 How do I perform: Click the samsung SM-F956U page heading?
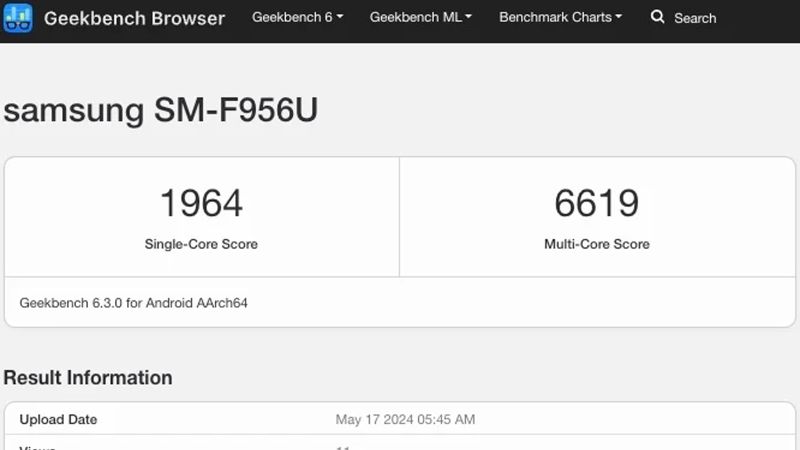click(160, 110)
